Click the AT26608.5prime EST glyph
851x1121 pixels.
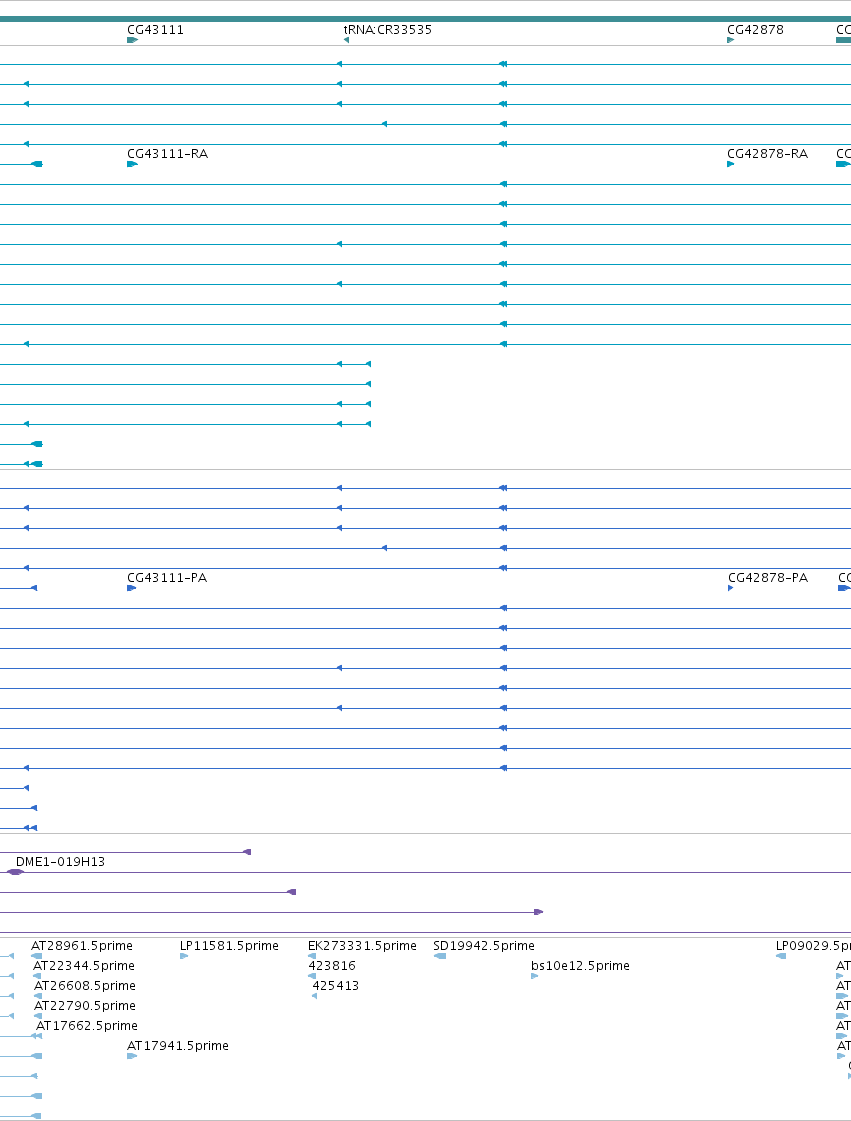38,996
